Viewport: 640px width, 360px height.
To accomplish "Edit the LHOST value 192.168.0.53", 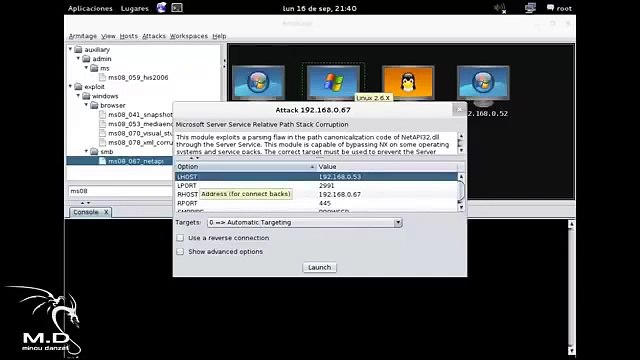I will coord(340,177).
